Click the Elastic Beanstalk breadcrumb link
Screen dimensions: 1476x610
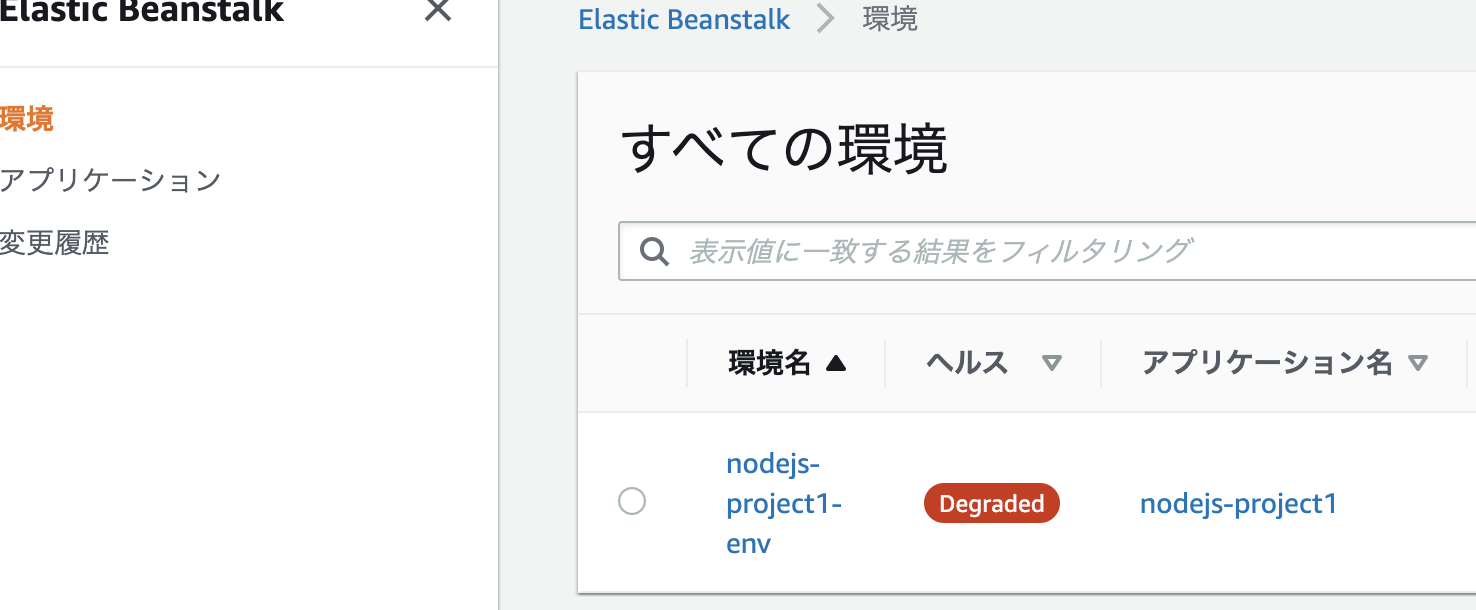click(x=684, y=19)
